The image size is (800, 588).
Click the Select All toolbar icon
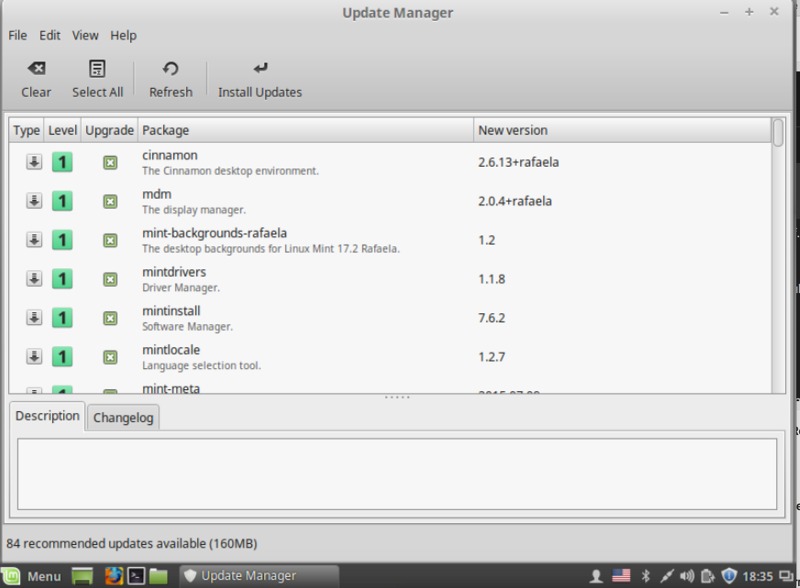click(x=97, y=69)
